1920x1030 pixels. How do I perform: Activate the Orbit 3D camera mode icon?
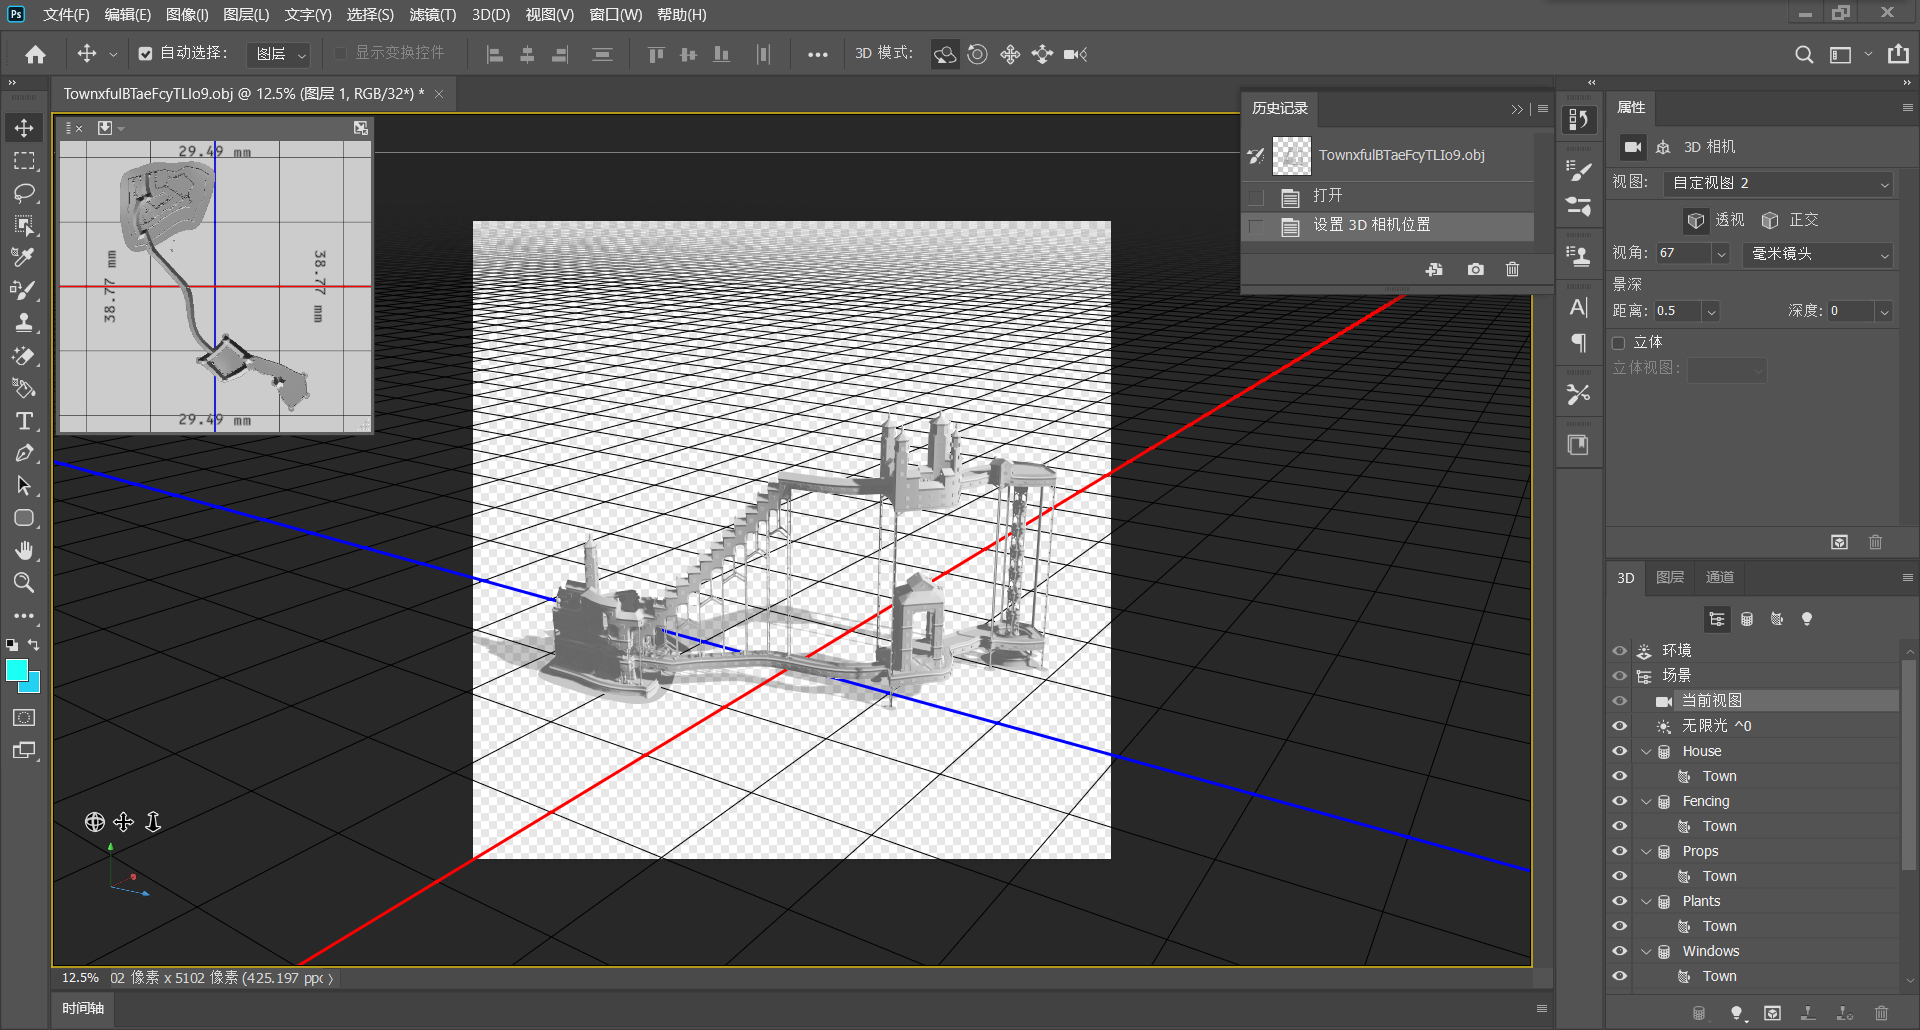945,54
